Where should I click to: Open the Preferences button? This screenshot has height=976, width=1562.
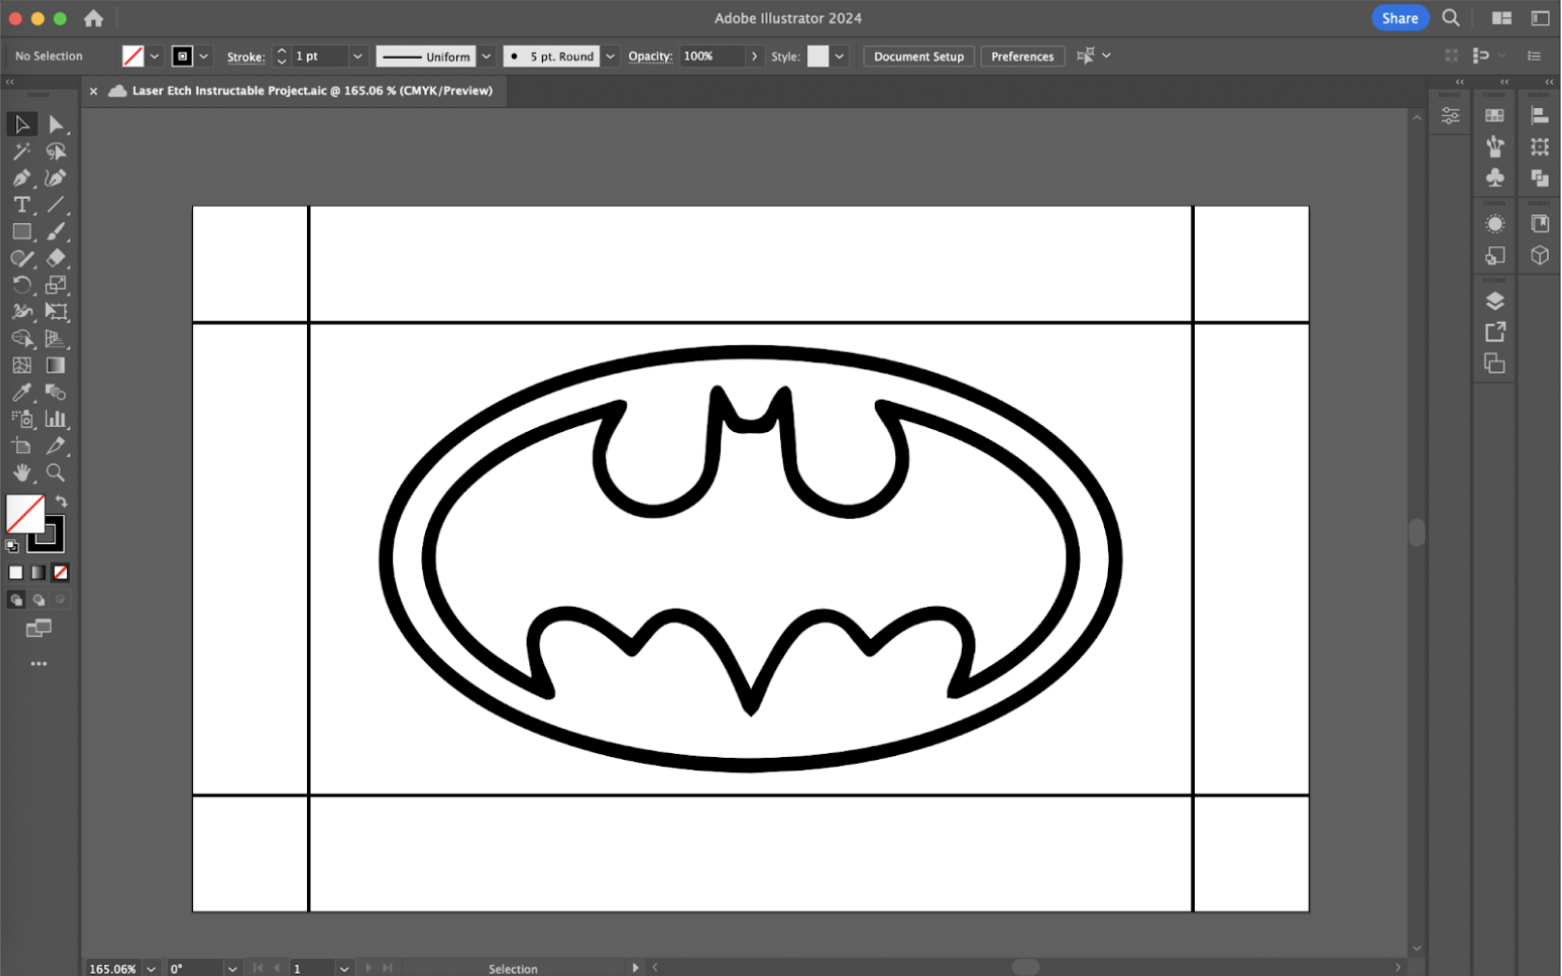pyautogui.click(x=1022, y=57)
